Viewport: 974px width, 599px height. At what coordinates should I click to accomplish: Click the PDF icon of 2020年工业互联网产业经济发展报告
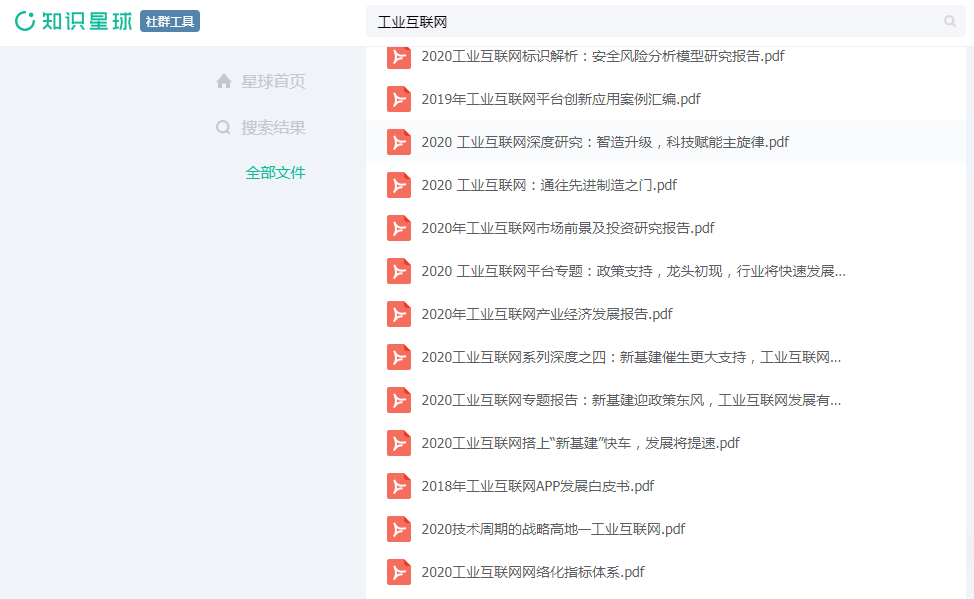tap(399, 313)
